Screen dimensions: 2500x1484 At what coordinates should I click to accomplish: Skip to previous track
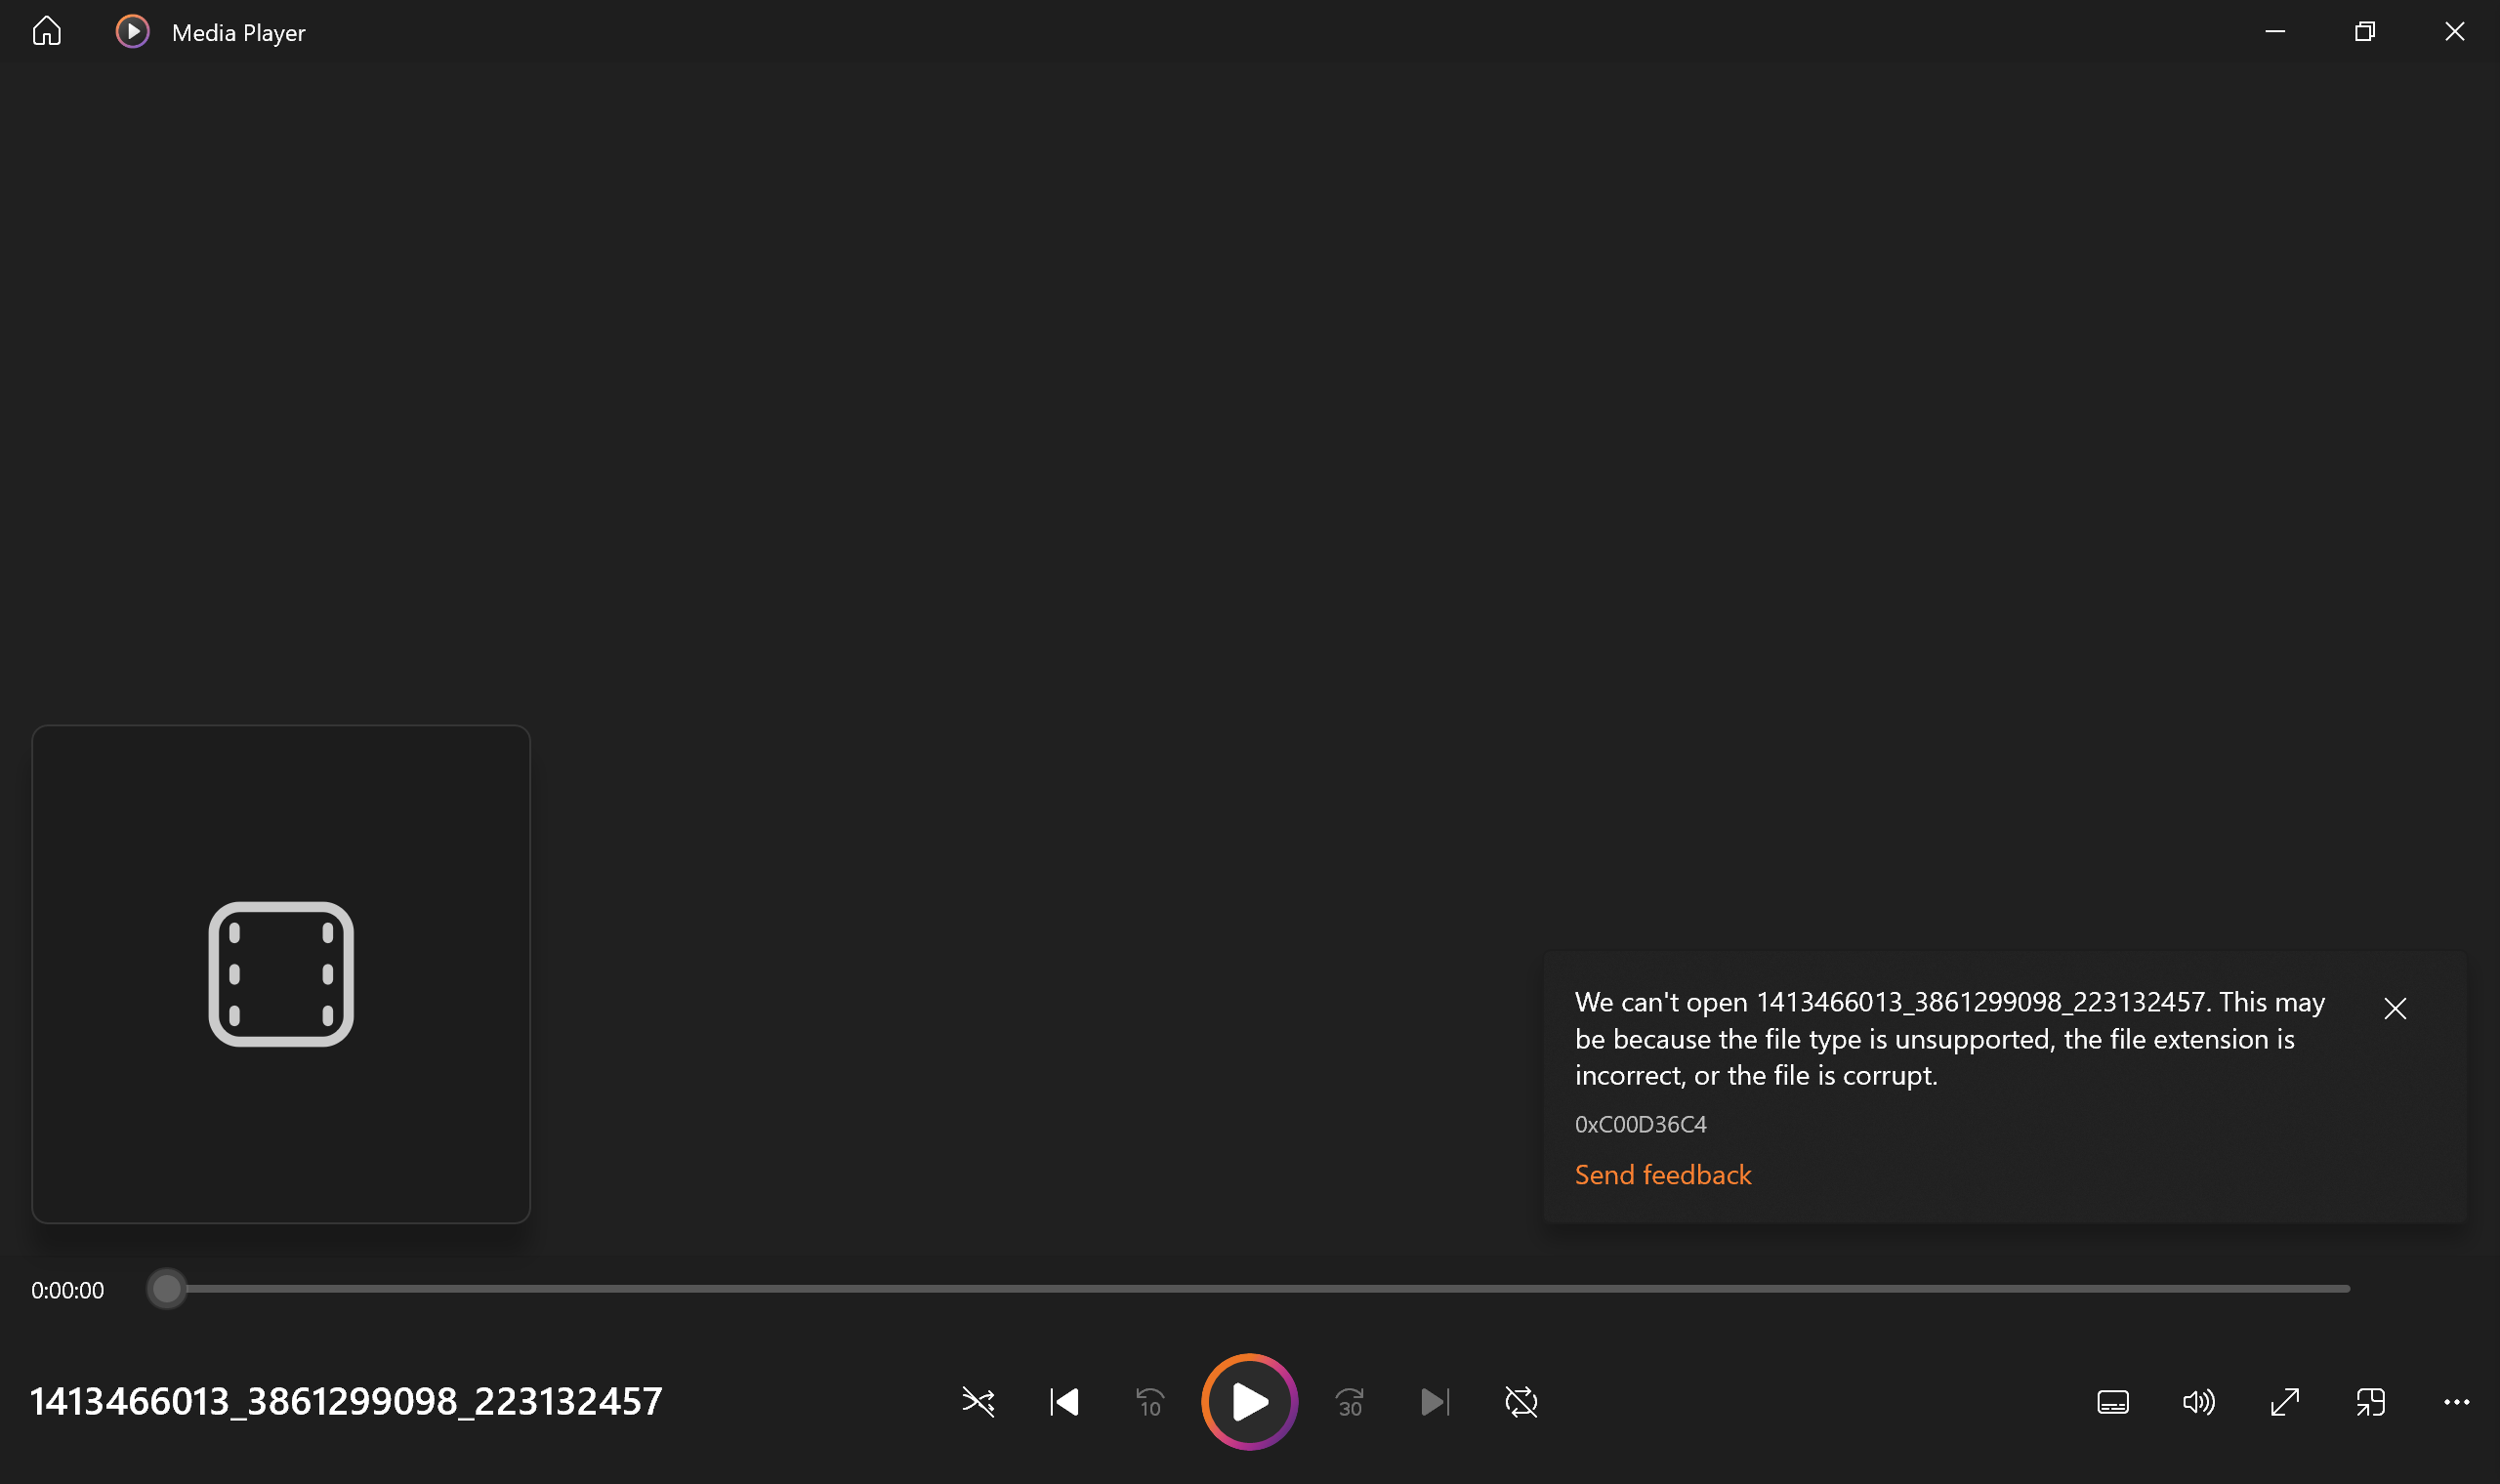point(1064,1402)
